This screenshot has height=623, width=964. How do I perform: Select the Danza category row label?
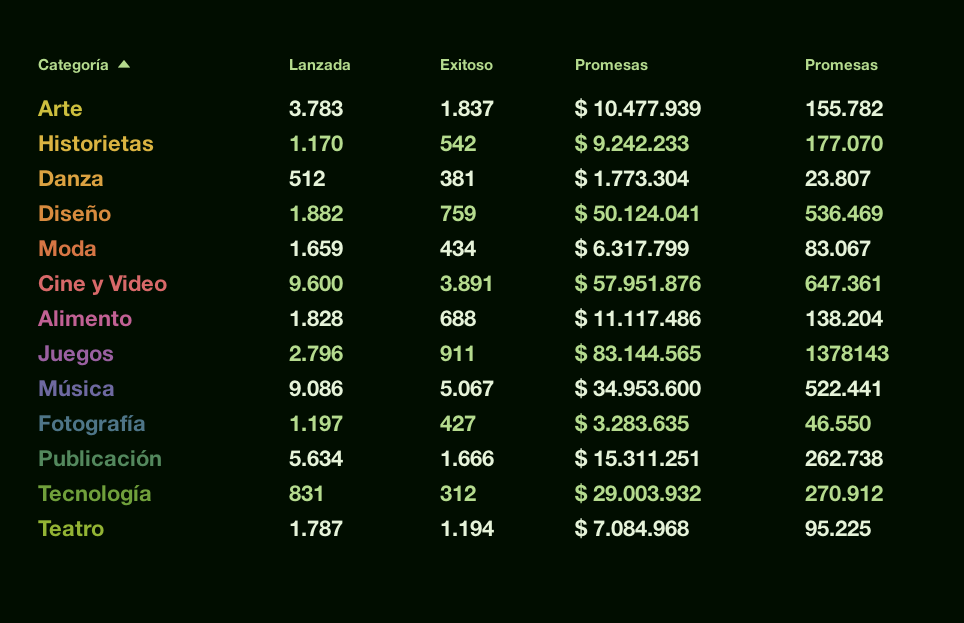click(70, 179)
